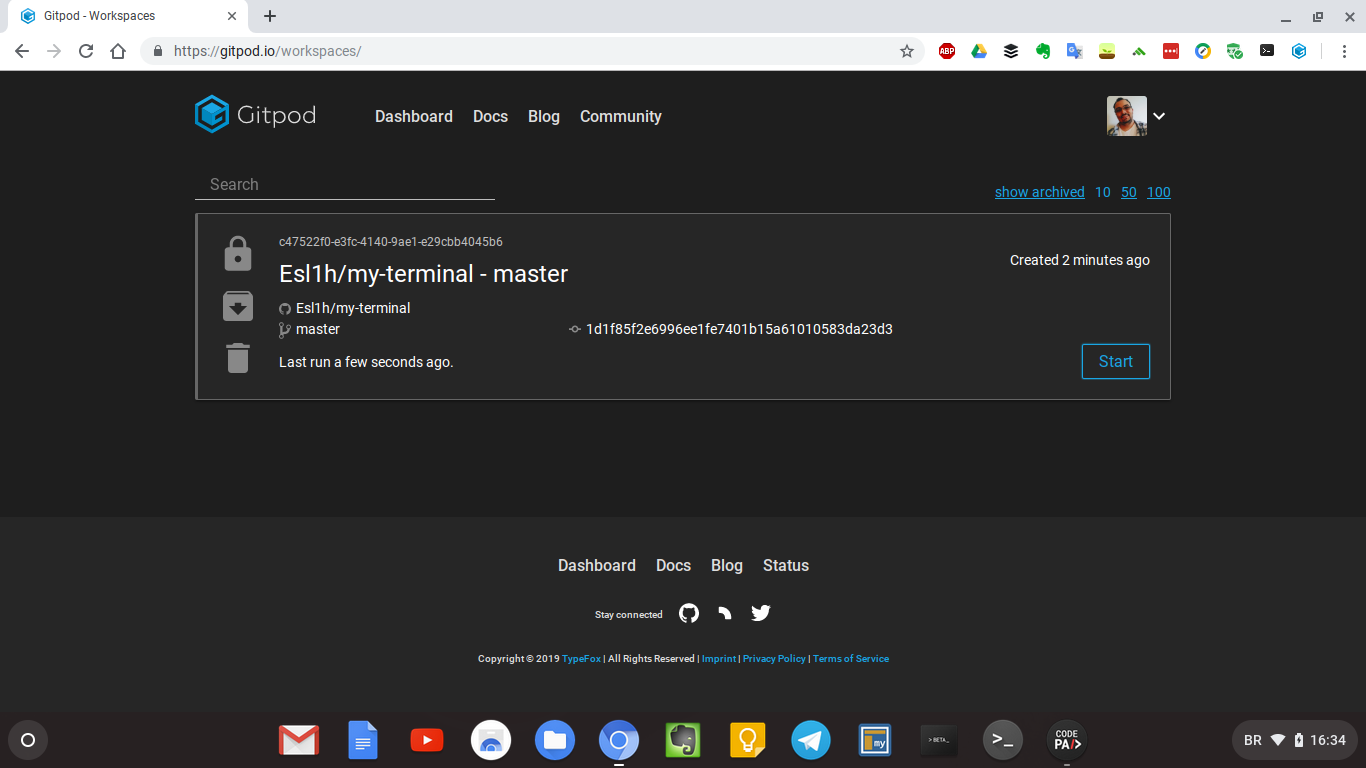Open the Twitter icon in the footer
The height and width of the screenshot is (768, 1366).
[761, 613]
